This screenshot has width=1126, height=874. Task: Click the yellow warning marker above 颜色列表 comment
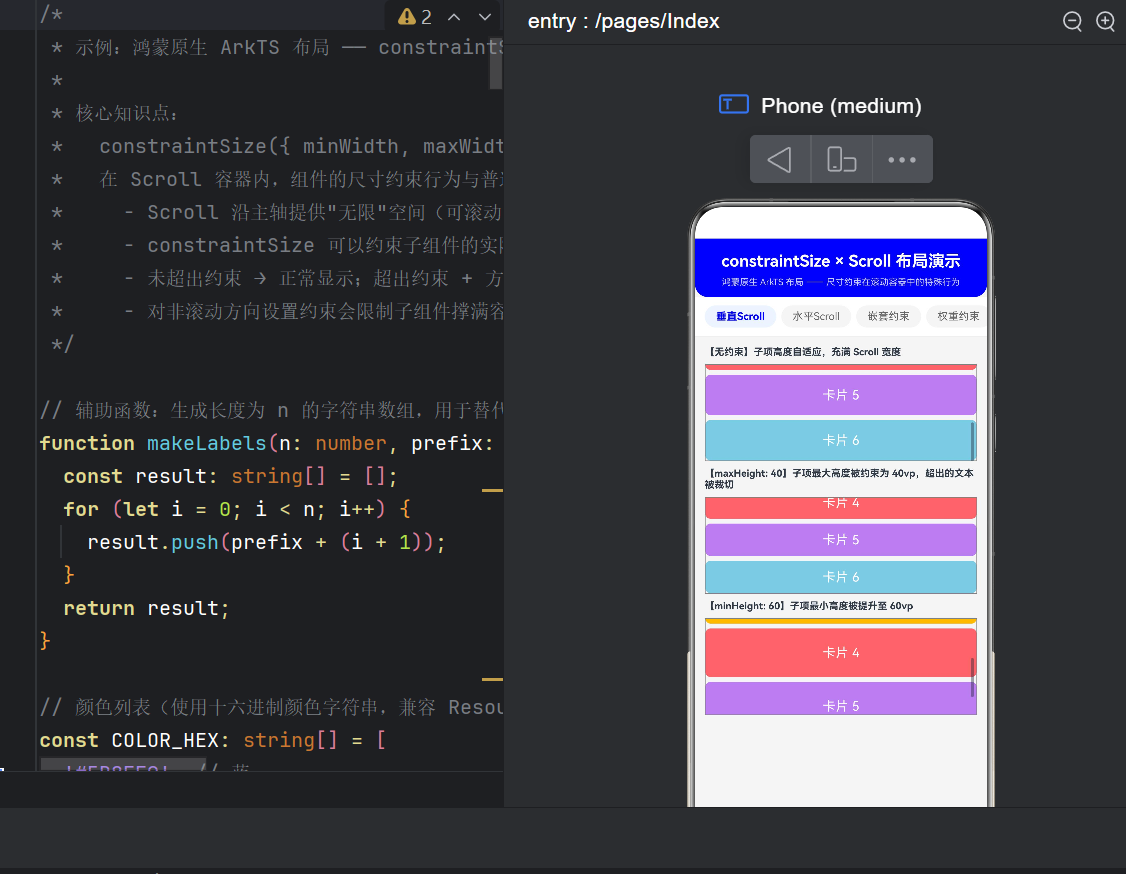click(x=492, y=679)
